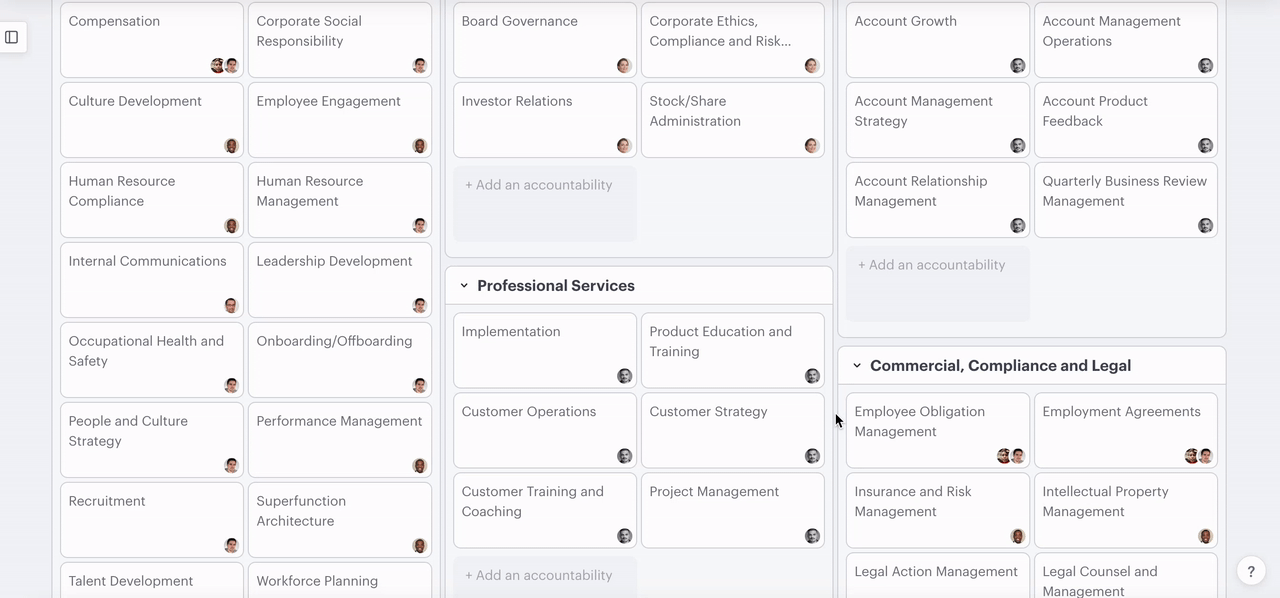This screenshot has height=598, width=1280.
Task: Toggle the sidebar panel icon
Action: 12,37
